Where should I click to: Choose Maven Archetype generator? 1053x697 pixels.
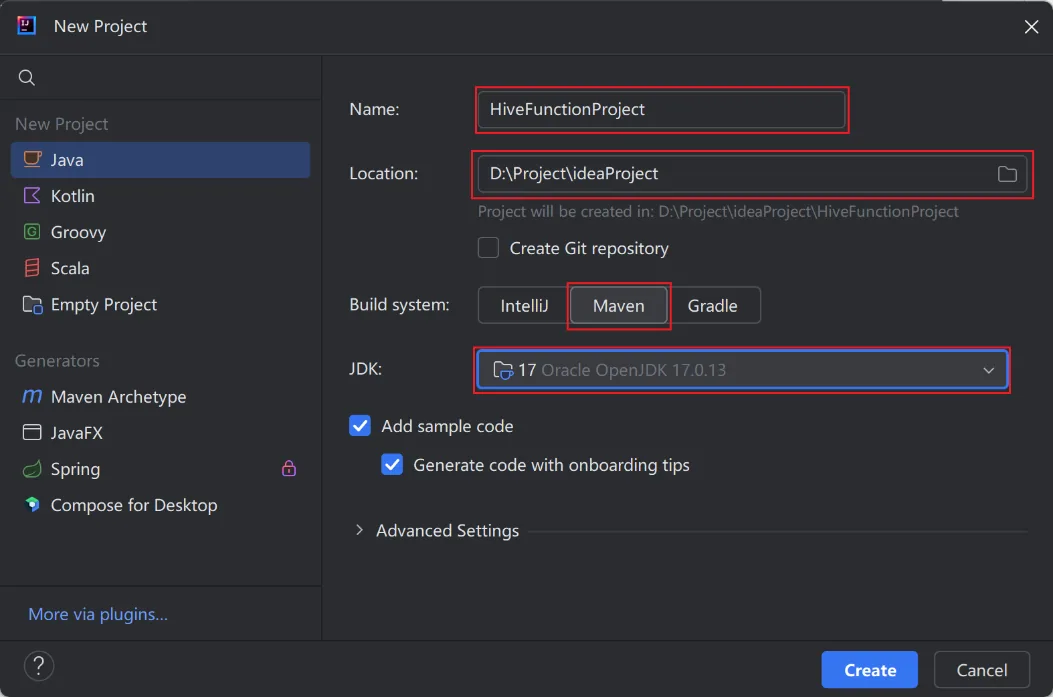161,397
